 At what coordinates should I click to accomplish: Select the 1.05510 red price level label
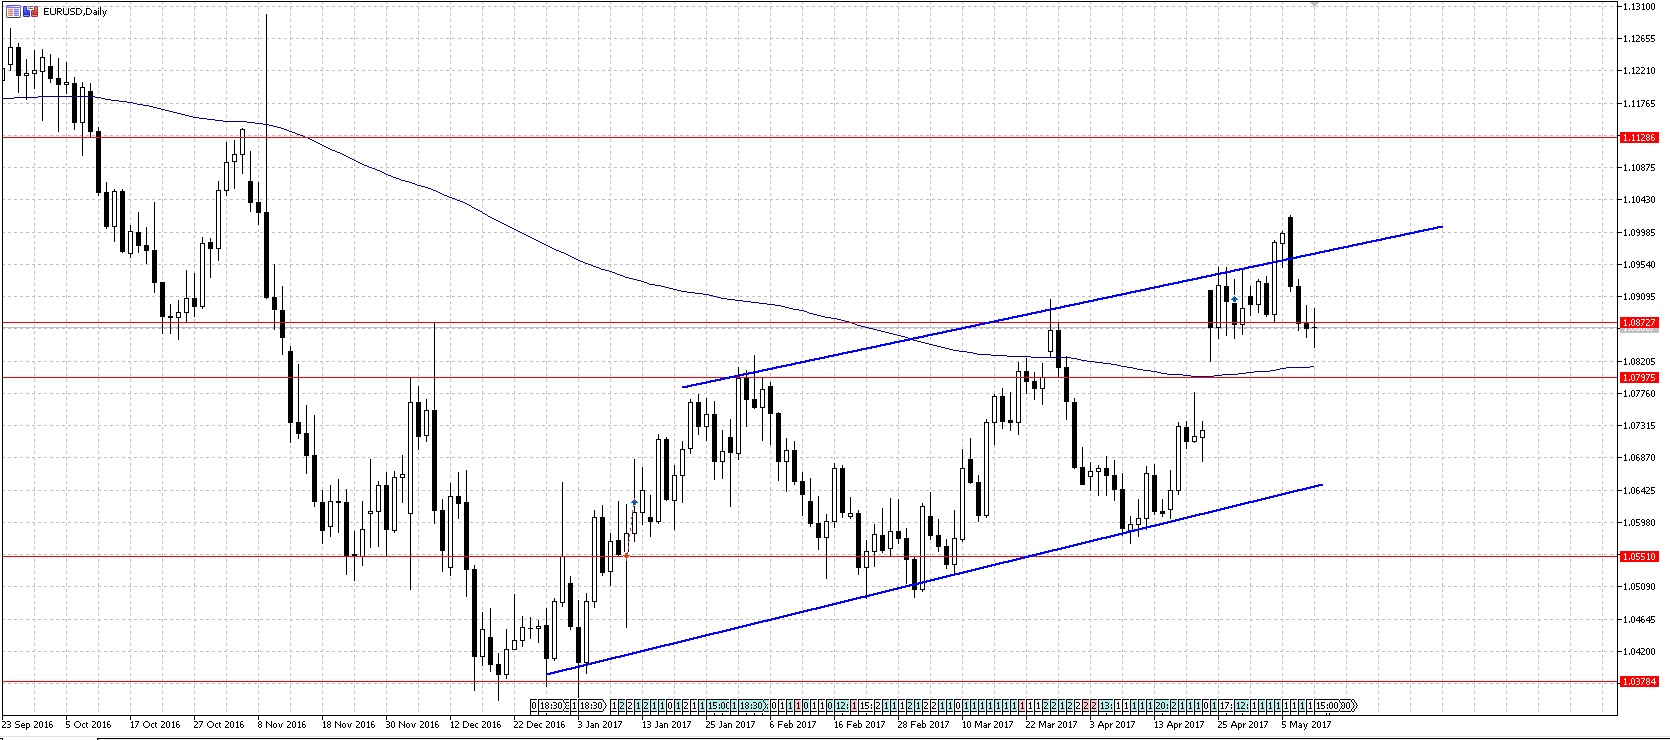click(1640, 556)
